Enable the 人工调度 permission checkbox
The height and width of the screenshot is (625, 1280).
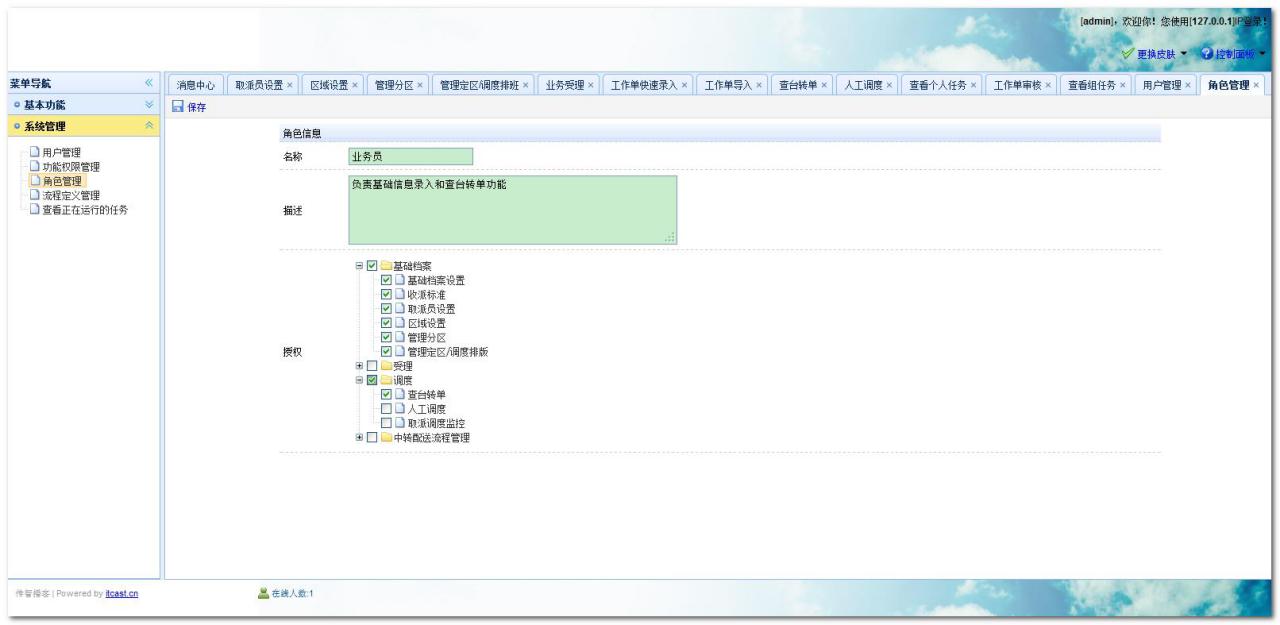pos(386,409)
